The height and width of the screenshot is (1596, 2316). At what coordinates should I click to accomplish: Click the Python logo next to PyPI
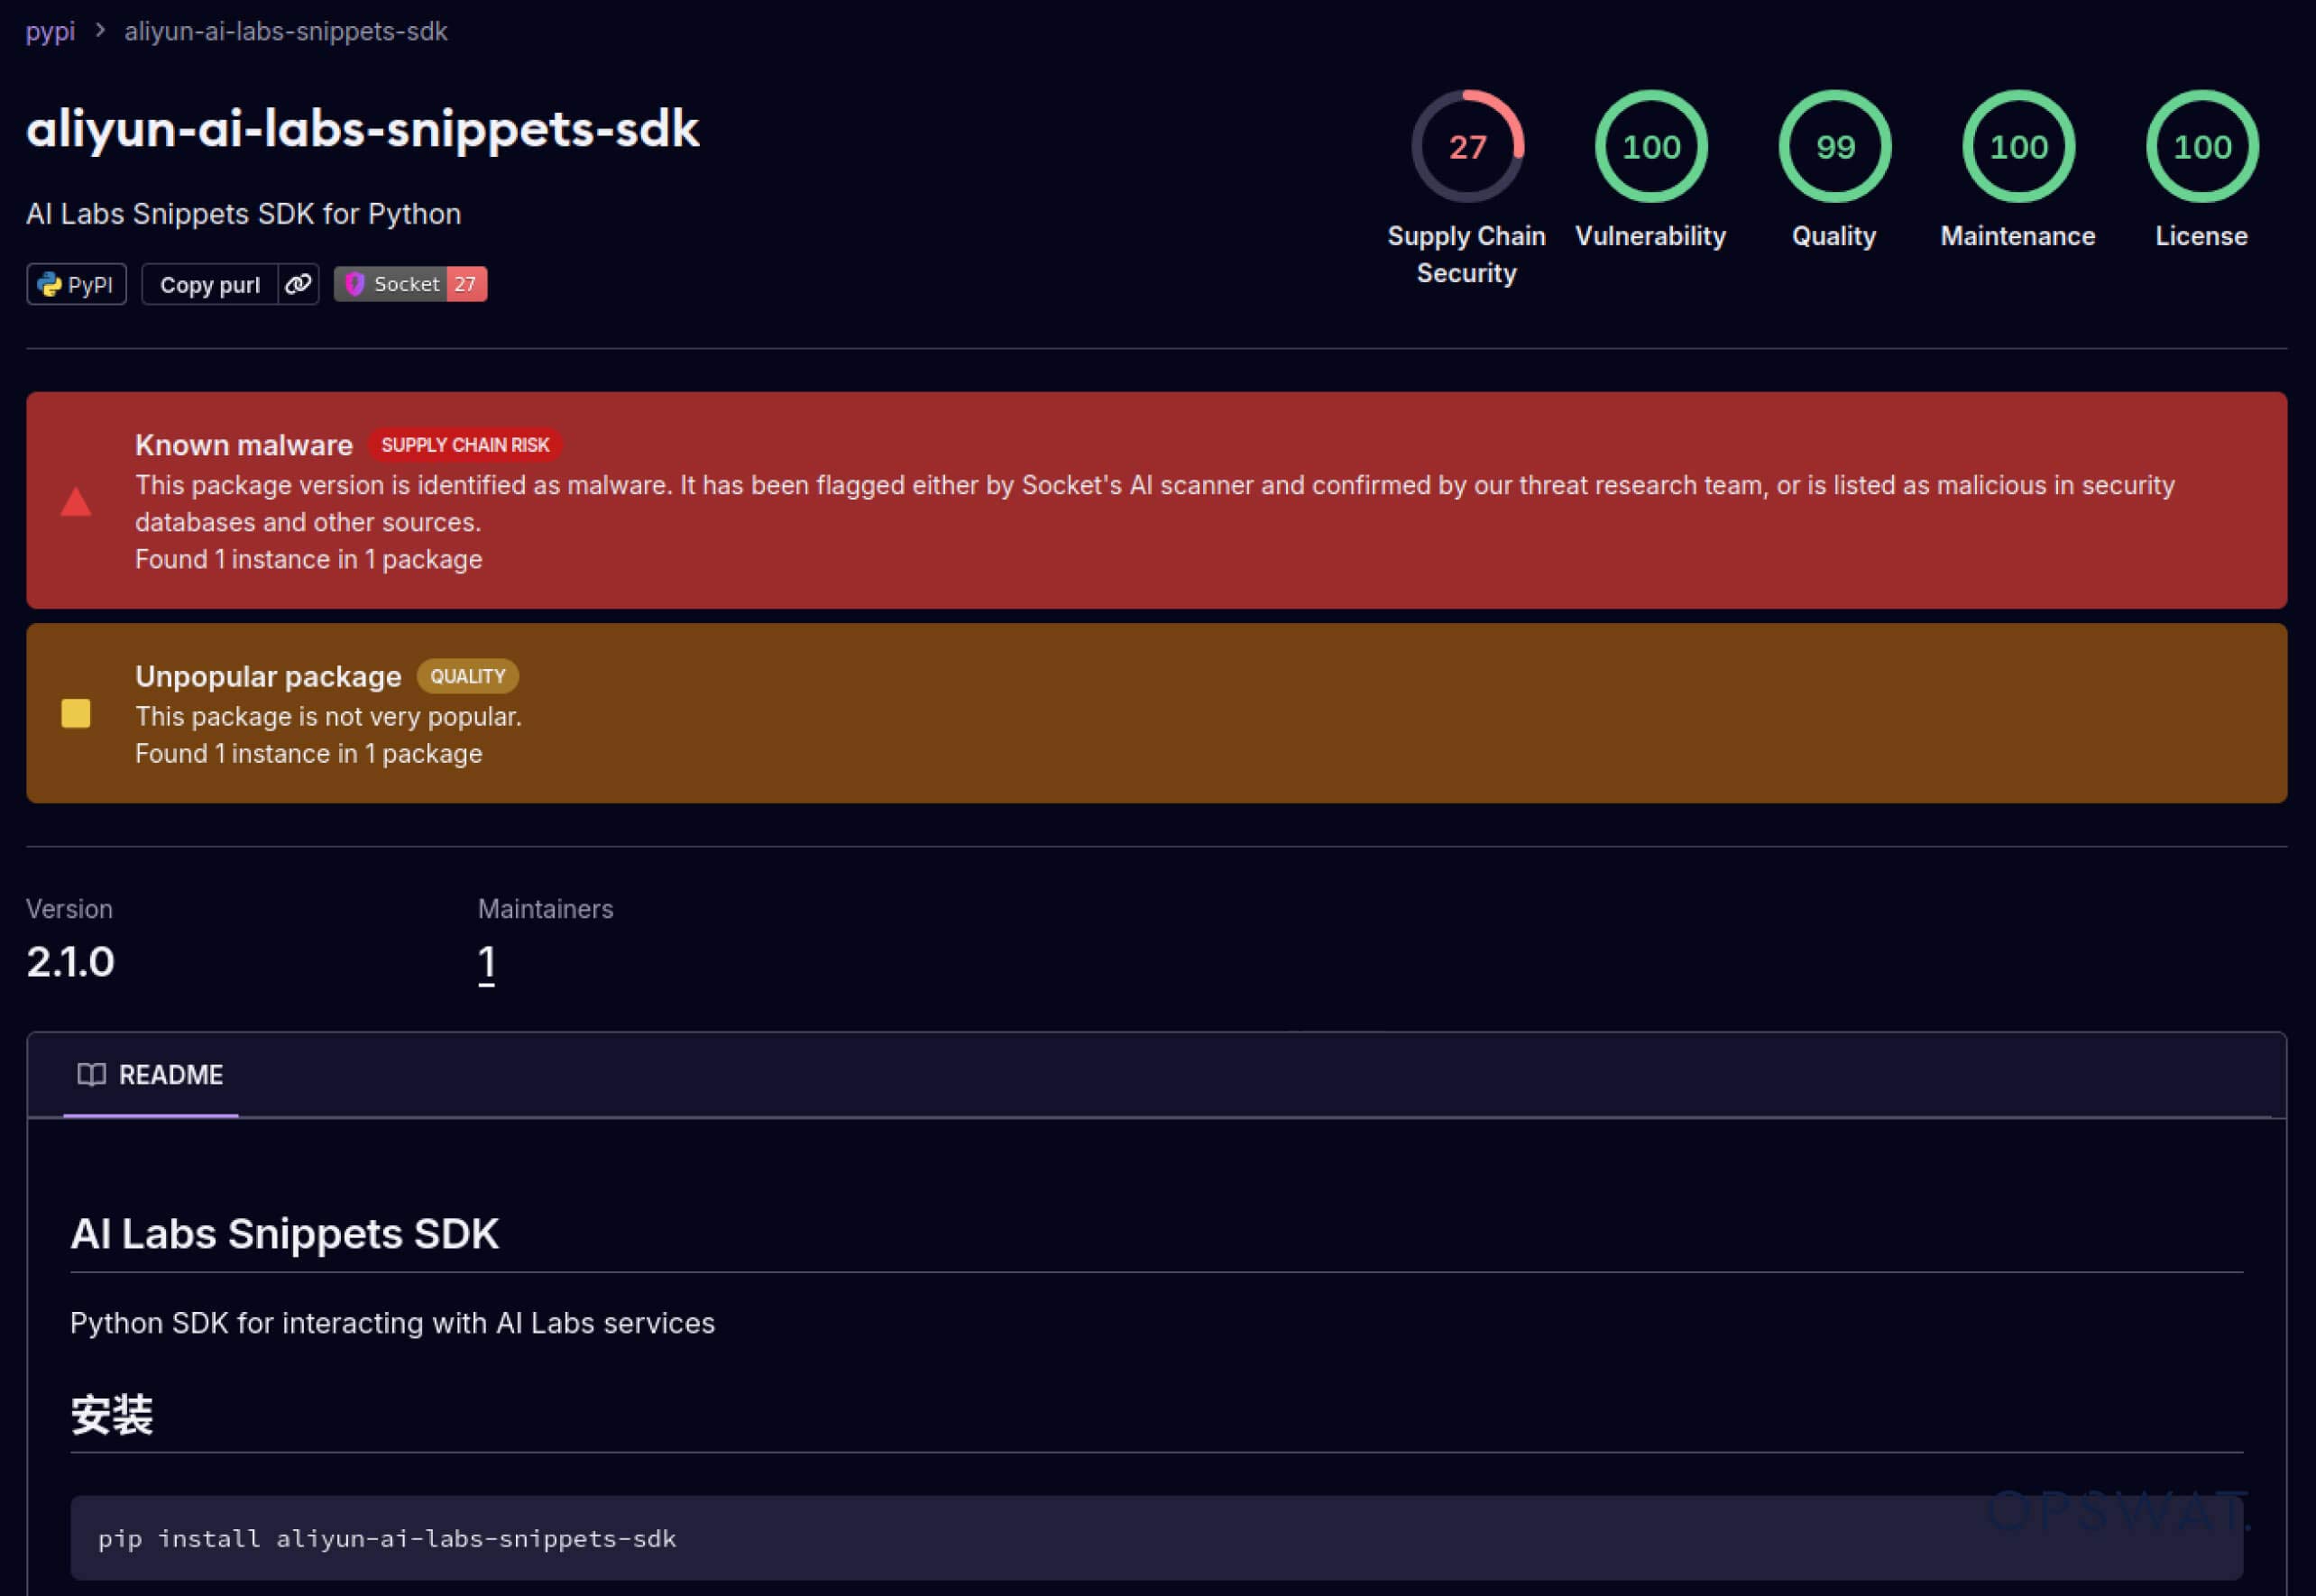tap(48, 284)
